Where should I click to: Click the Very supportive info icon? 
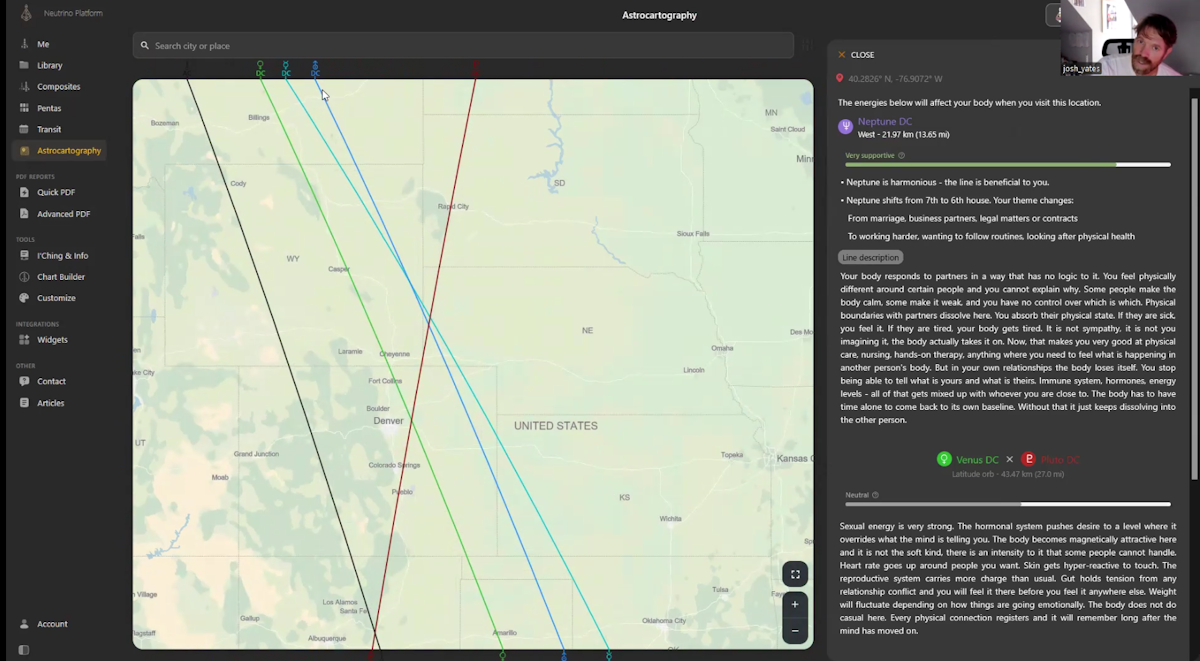[901, 155]
